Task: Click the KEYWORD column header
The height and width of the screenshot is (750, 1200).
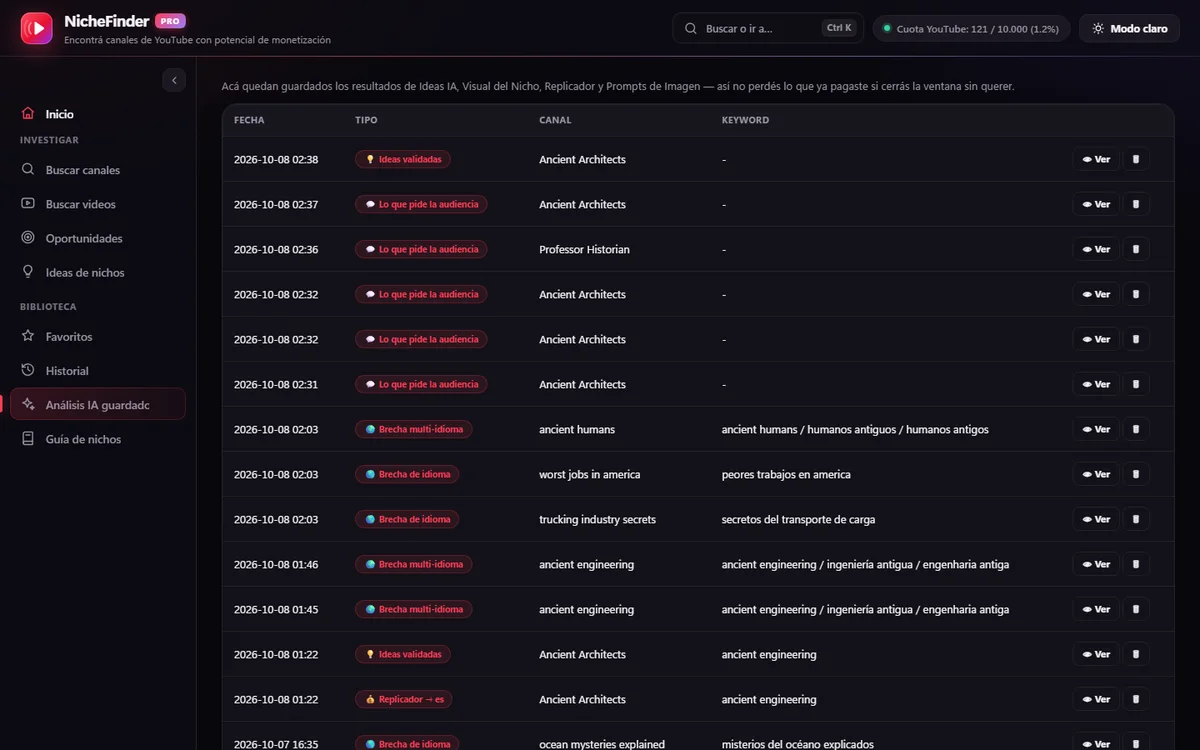Action: pos(745,120)
